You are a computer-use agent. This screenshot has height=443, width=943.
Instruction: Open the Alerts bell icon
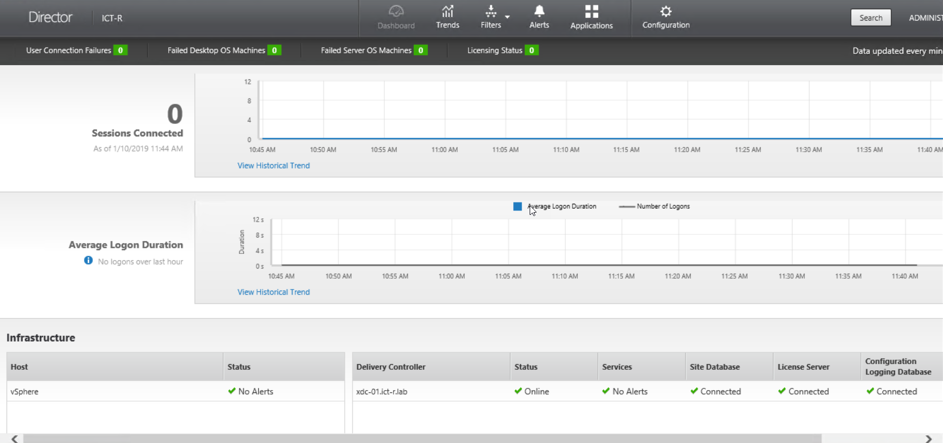coord(539,11)
